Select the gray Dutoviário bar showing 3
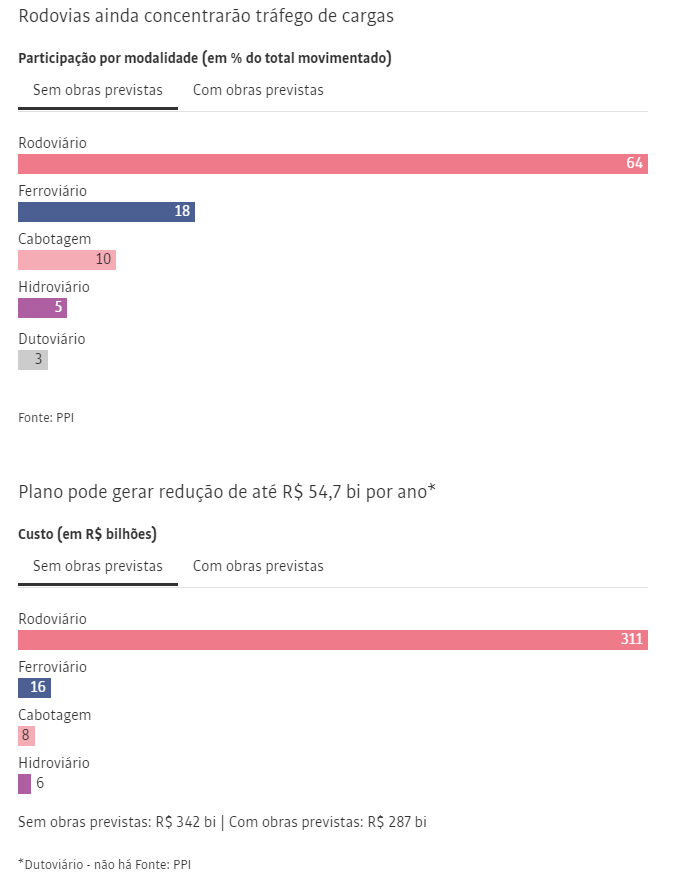The image size is (681, 883). 33,360
